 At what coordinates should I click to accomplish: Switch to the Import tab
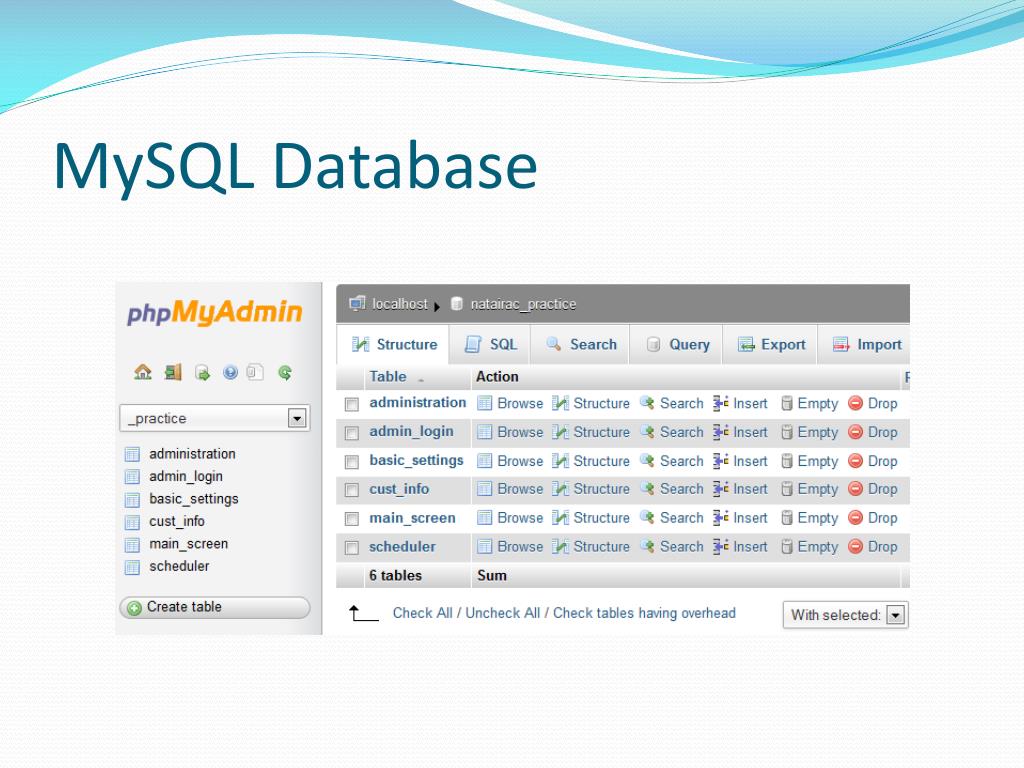(865, 344)
